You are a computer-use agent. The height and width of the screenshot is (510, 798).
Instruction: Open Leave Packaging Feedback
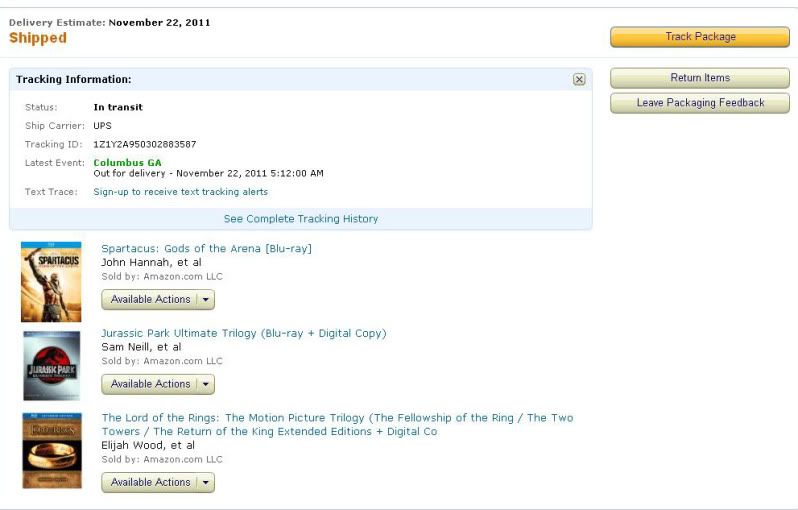[700, 103]
